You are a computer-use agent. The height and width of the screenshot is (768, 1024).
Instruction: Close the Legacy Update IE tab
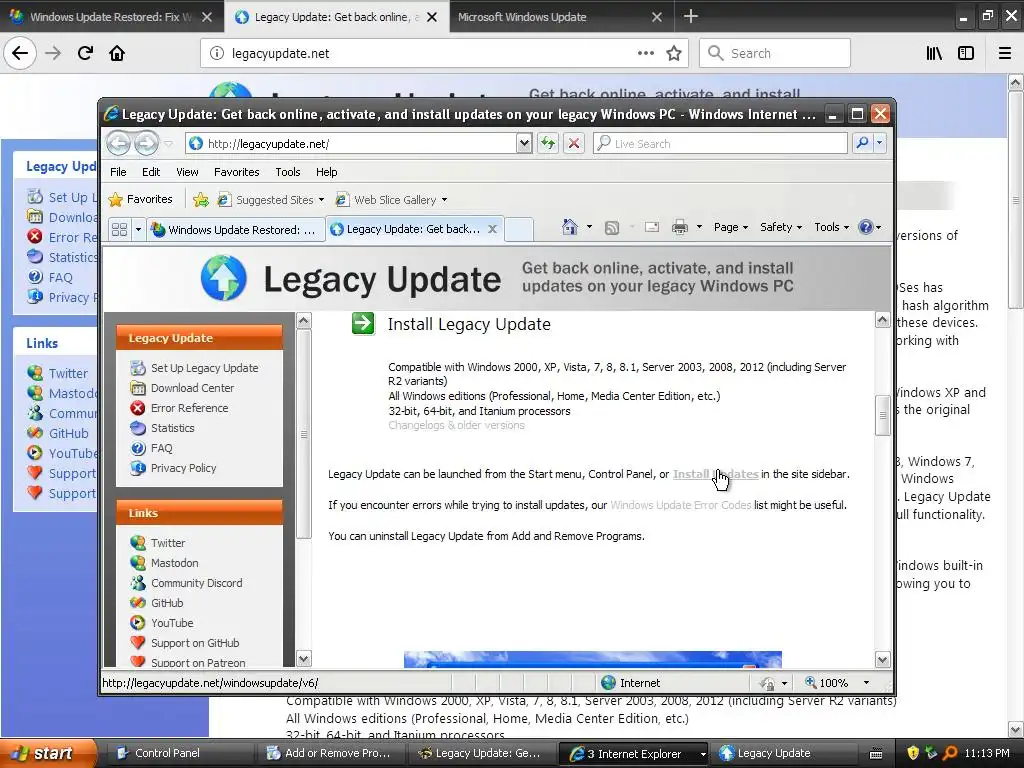pyautogui.click(x=492, y=229)
